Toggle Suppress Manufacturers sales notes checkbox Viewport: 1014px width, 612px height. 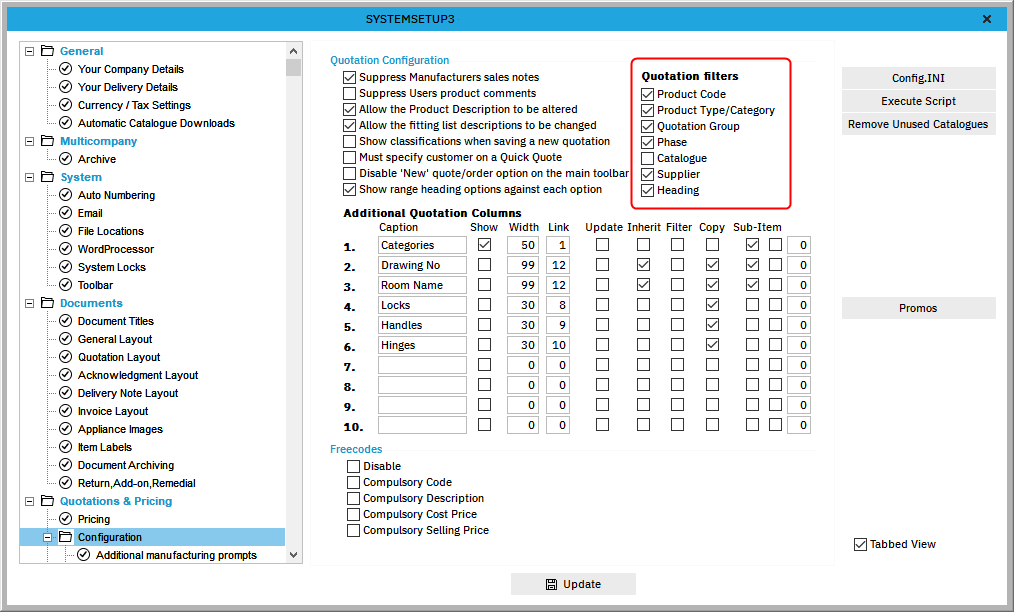coord(349,77)
